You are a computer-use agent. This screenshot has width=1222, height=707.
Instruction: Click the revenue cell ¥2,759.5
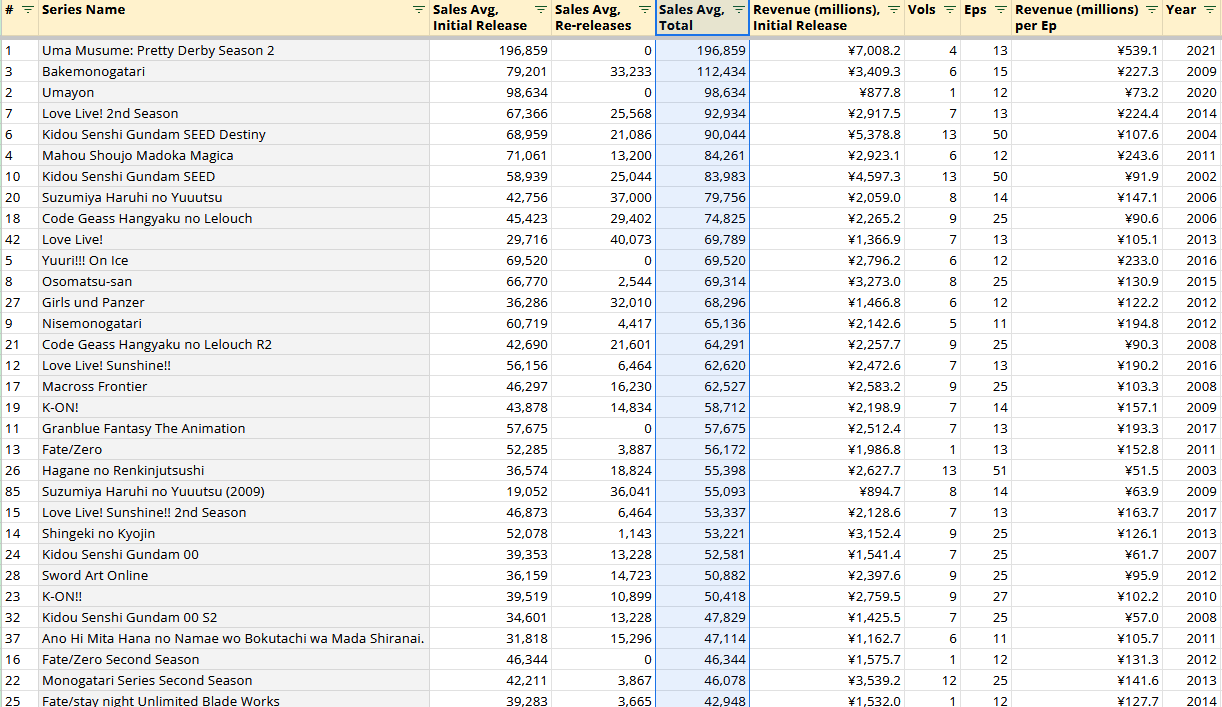[826, 596]
